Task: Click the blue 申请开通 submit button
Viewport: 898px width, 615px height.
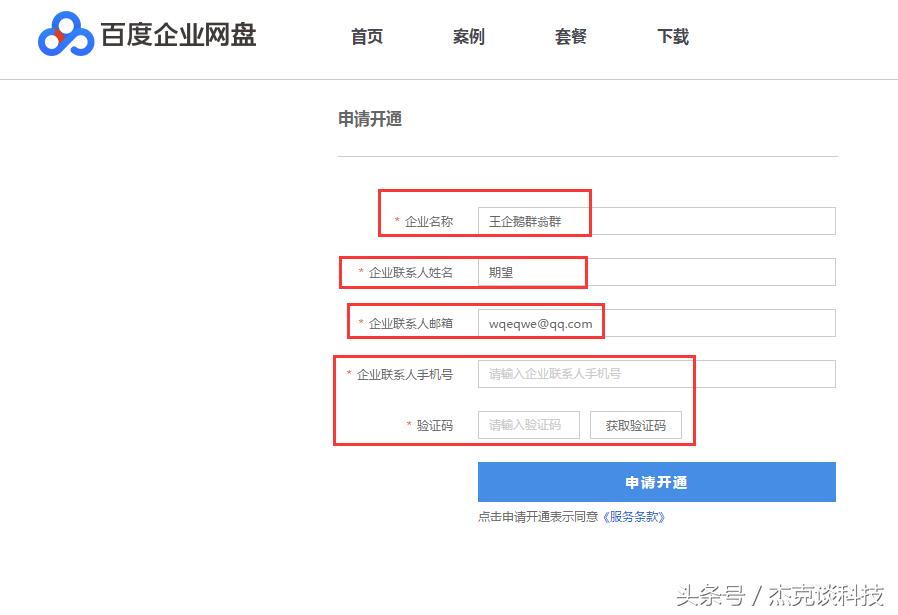Action: [657, 481]
